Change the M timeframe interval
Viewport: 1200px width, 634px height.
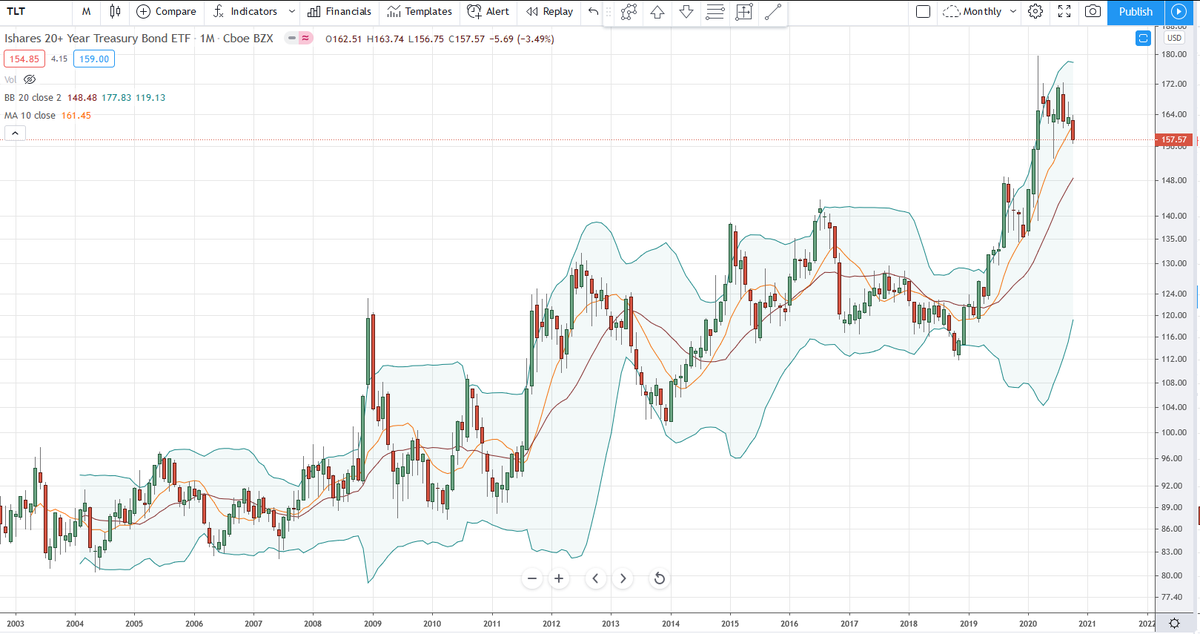pos(88,12)
